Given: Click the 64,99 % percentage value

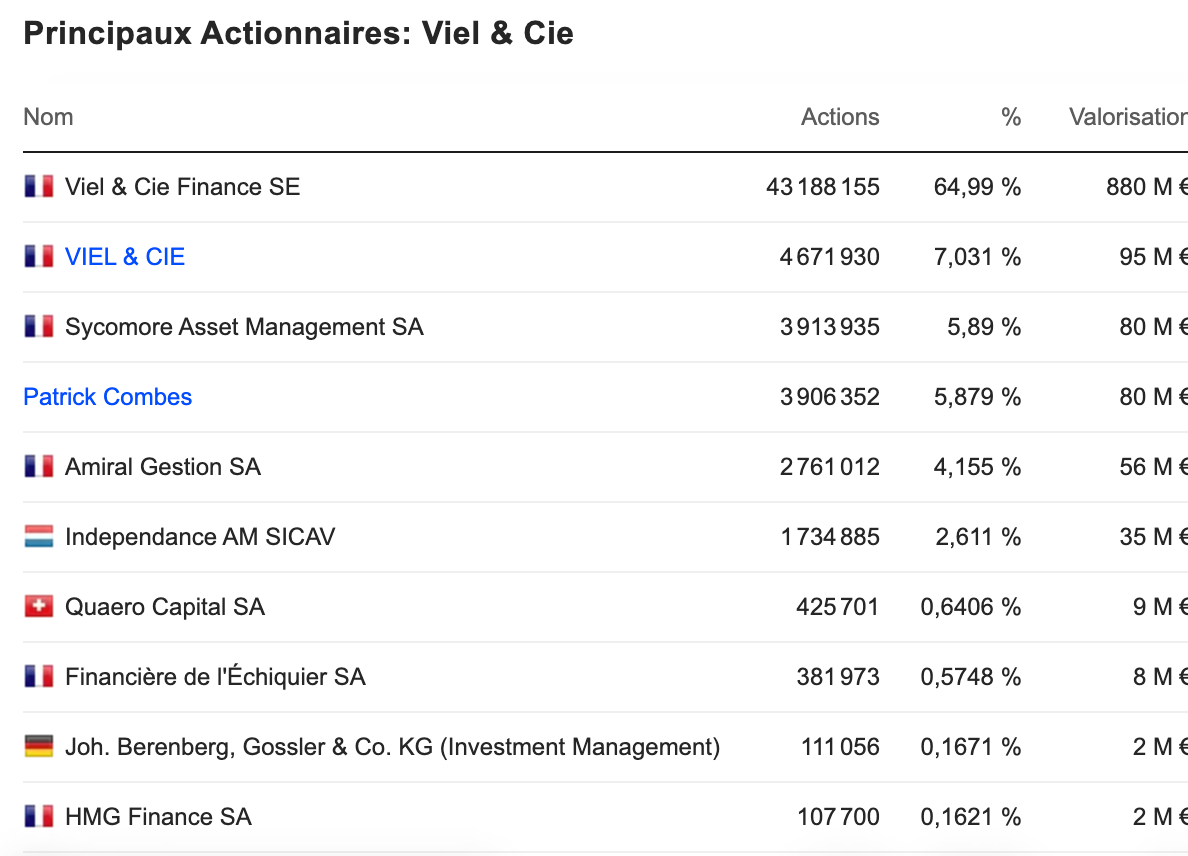Looking at the screenshot, I should pos(977,187).
